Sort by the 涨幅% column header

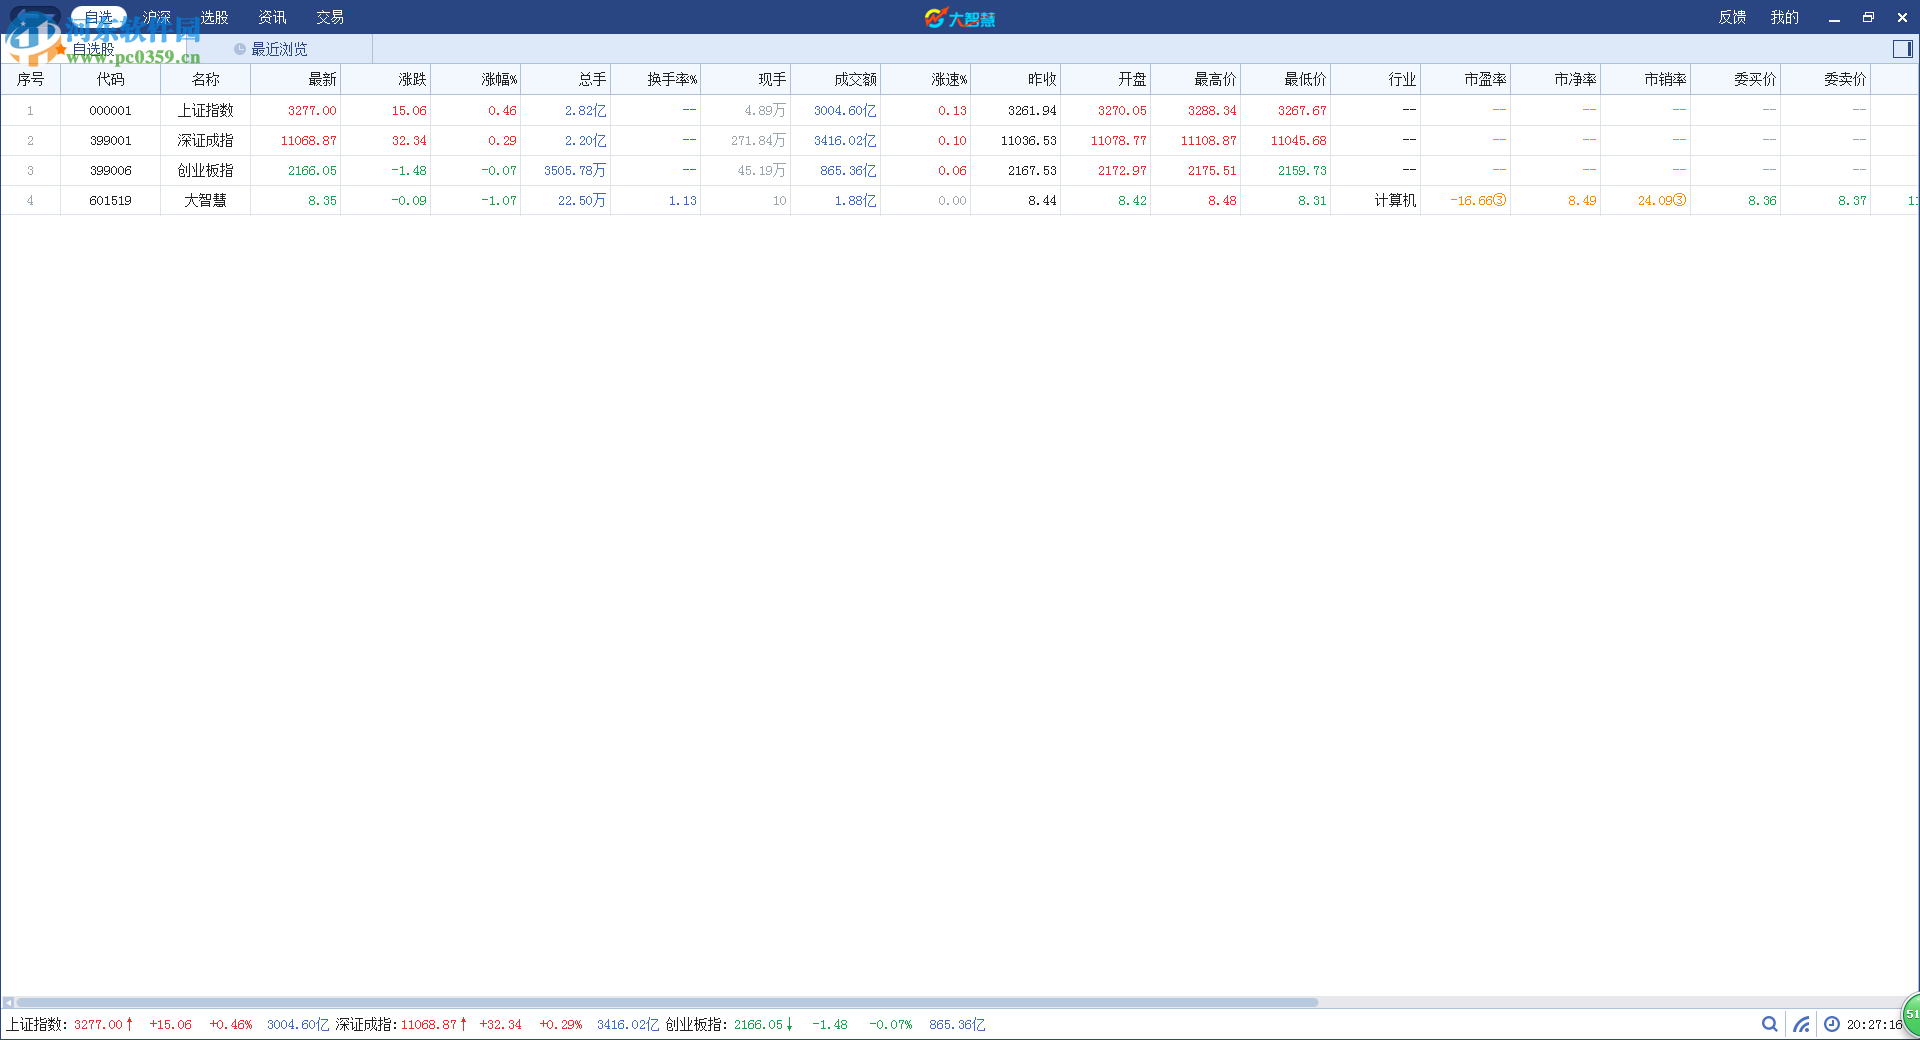[475, 79]
